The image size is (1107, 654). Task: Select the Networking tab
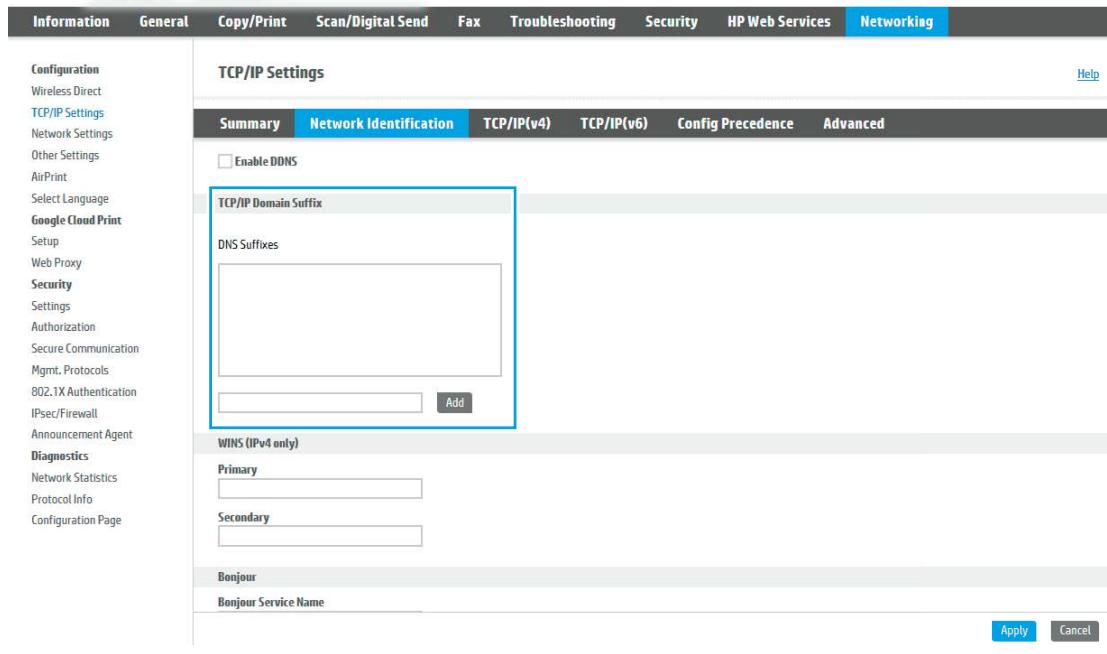(x=897, y=22)
